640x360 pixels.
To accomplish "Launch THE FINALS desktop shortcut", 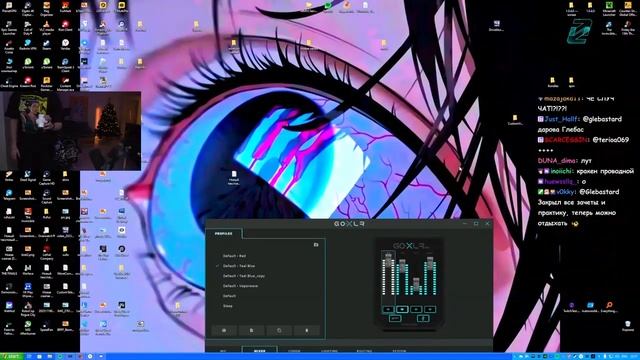I will 9,269.
